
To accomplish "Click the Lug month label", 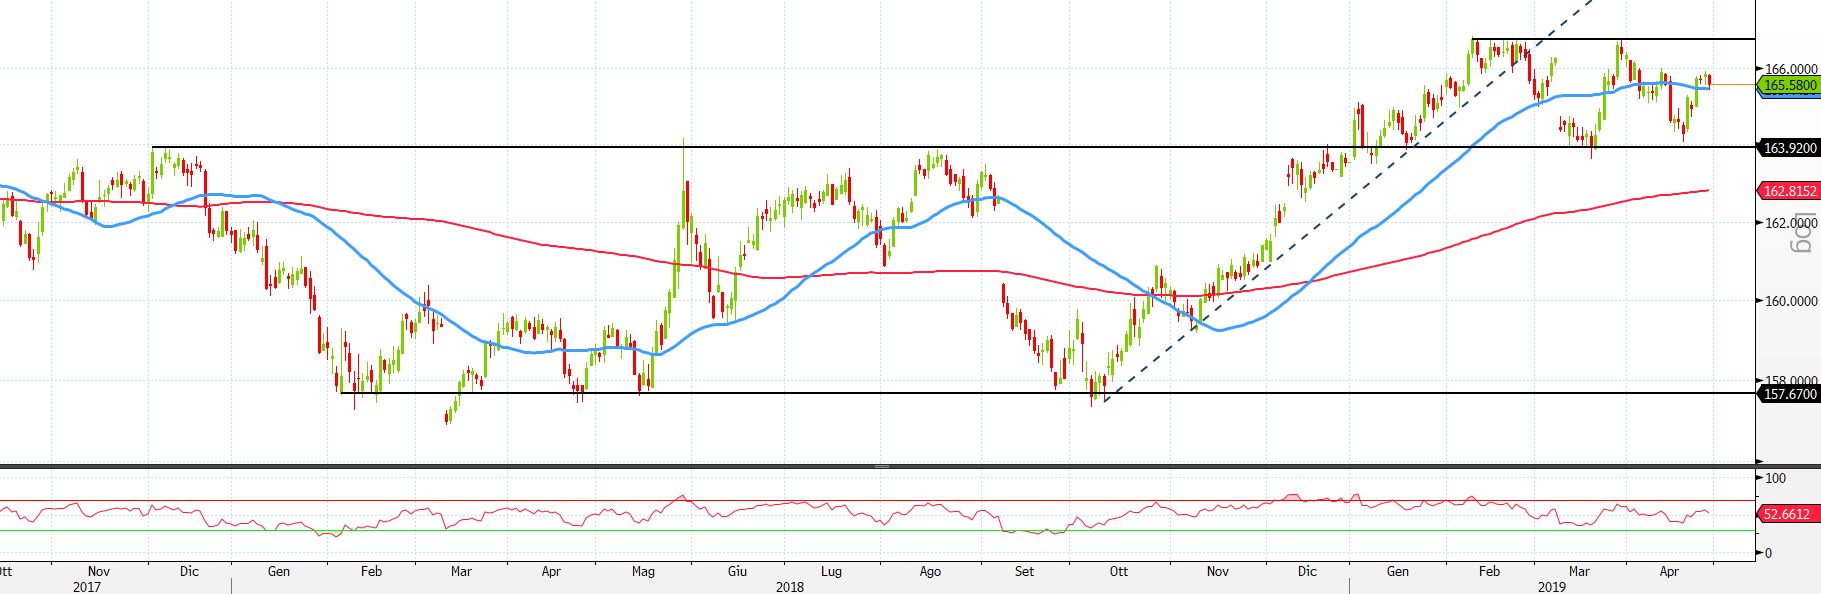I will click(x=831, y=572).
